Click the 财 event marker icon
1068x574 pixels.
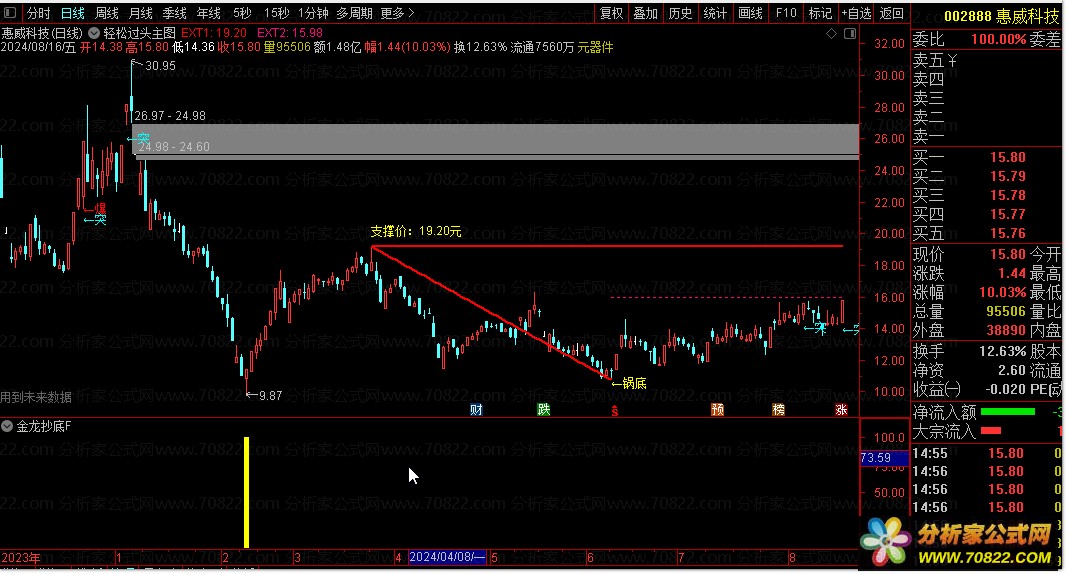point(477,409)
